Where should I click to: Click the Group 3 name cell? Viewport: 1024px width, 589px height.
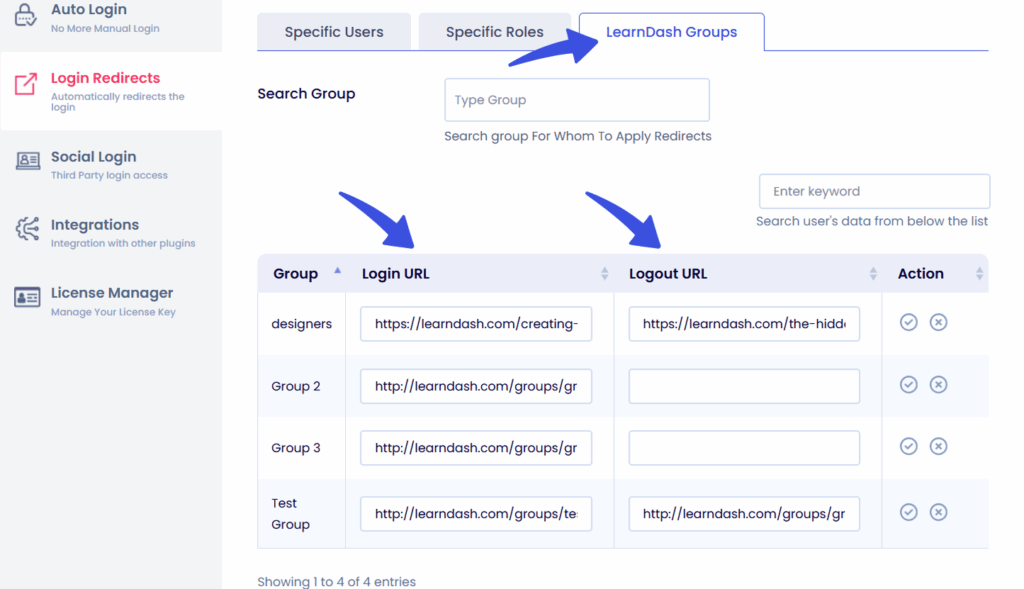coord(302,448)
